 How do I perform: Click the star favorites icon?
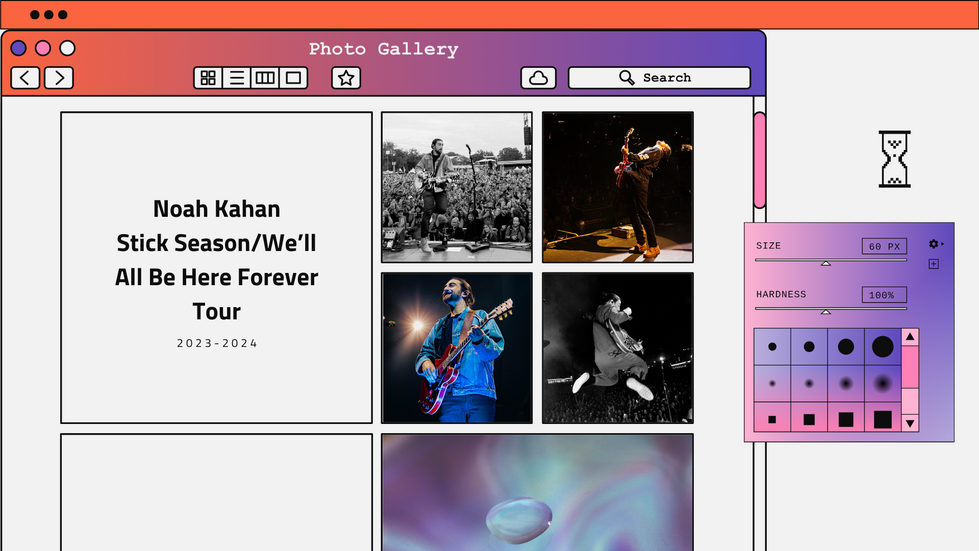tap(346, 78)
